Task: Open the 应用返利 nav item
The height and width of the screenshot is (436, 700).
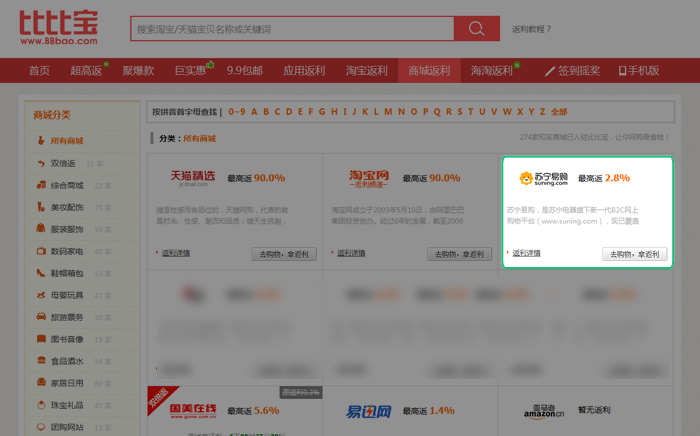Action: click(304, 71)
